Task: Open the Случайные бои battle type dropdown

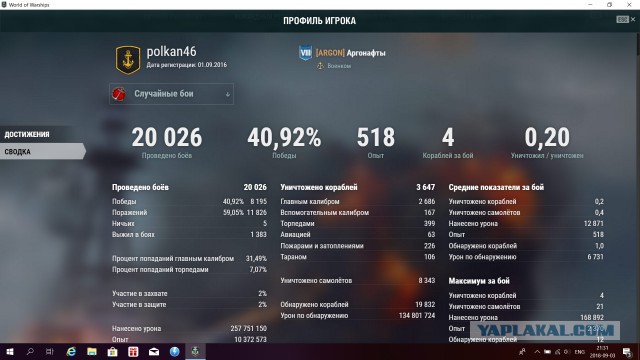Action: tap(171, 94)
